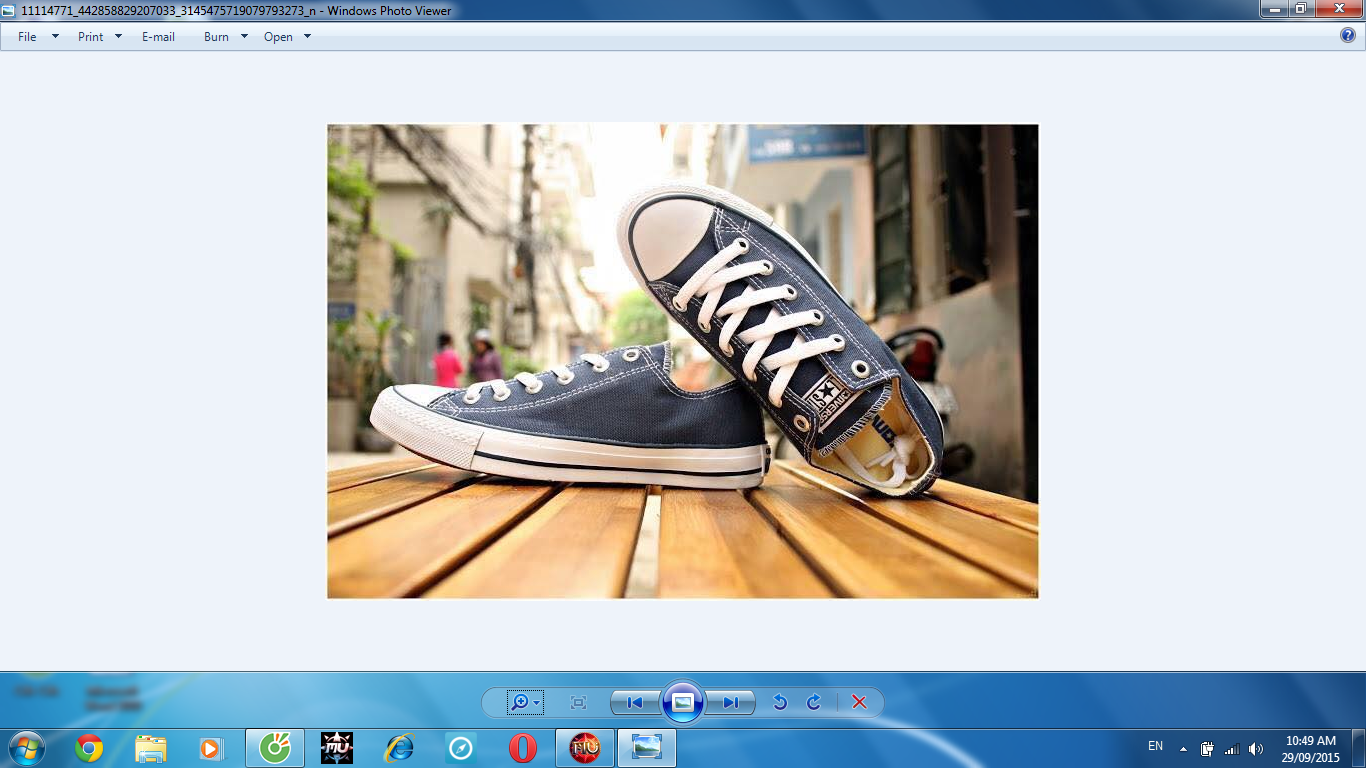Open the zoom magnifier control
Viewport: 1366px width, 768px height.
pyautogui.click(x=525, y=702)
